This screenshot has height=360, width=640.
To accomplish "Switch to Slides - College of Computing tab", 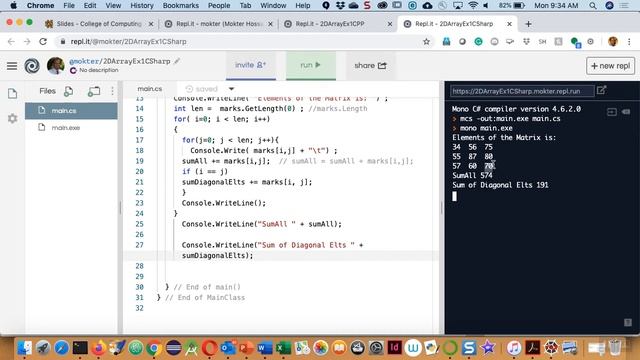I will [99, 24].
